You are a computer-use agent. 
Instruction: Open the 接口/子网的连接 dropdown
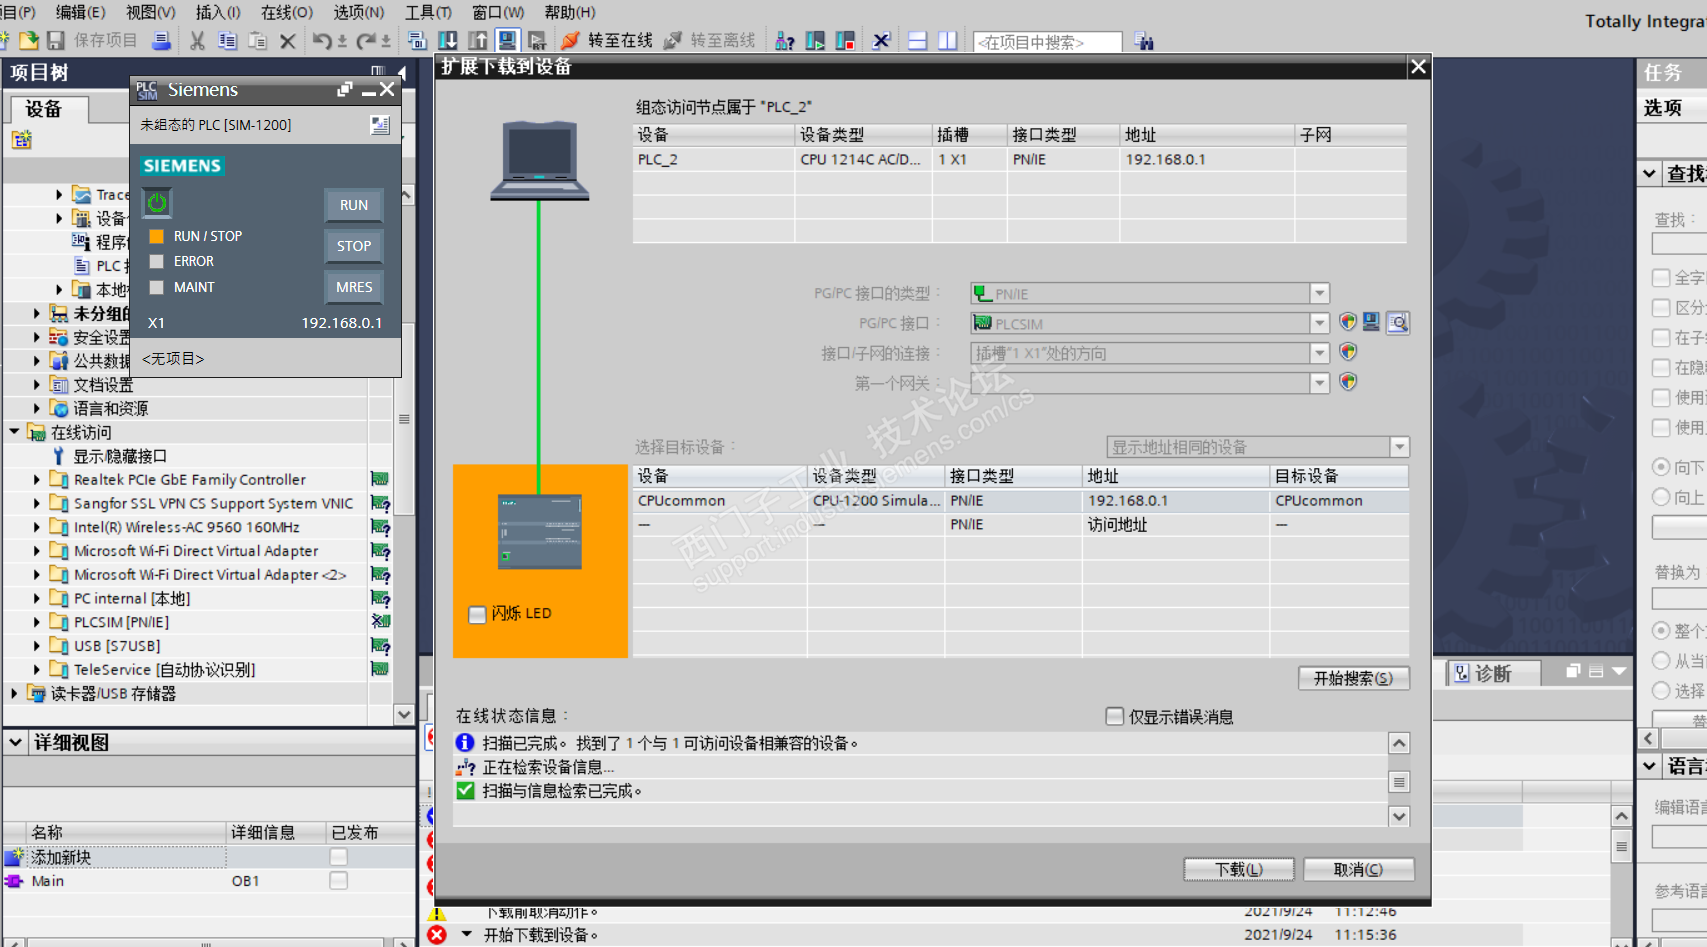(x=1320, y=353)
